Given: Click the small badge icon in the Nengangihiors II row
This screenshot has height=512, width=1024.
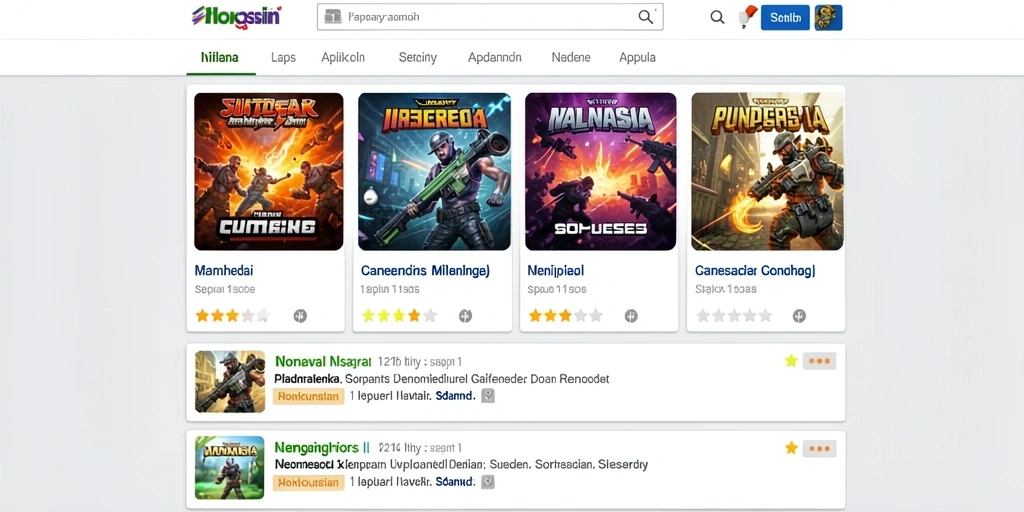Looking at the screenshot, I should [x=488, y=483].
